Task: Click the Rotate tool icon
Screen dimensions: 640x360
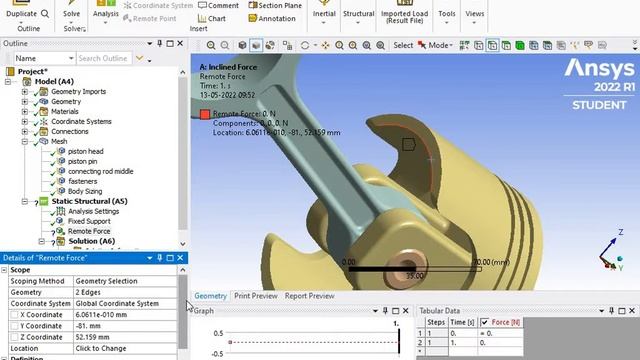Action: pos(305,45)
